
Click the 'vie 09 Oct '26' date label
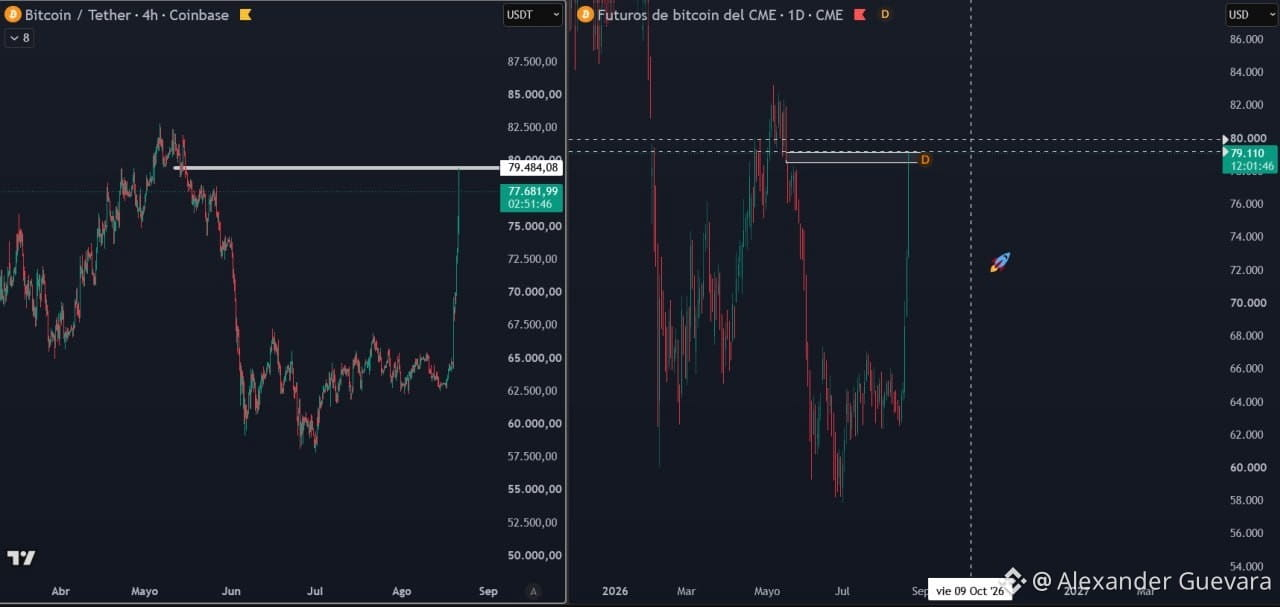[970, 591]
